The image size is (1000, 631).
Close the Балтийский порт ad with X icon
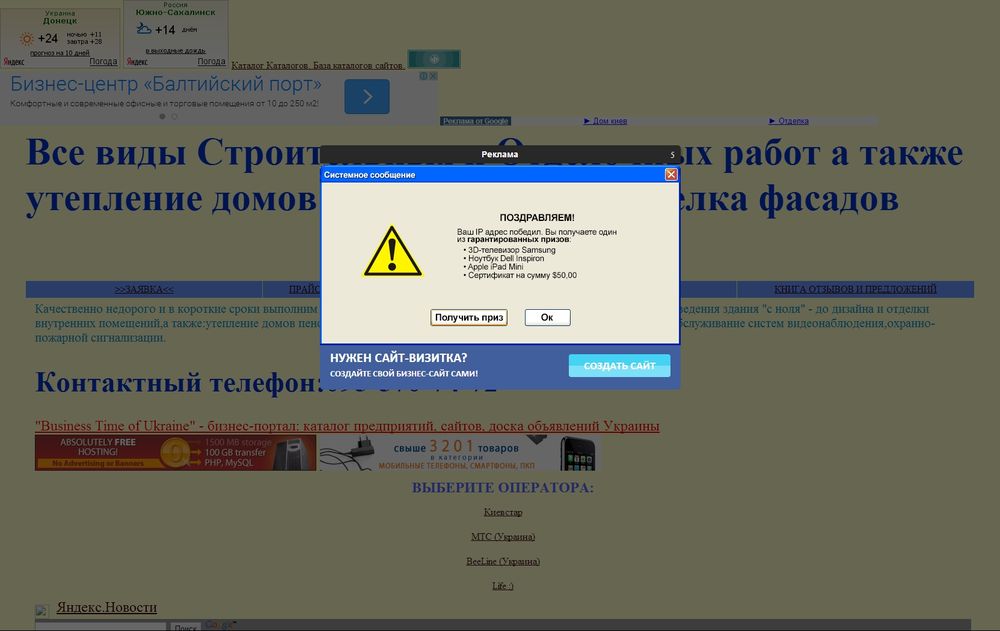[x=433, y=76]
